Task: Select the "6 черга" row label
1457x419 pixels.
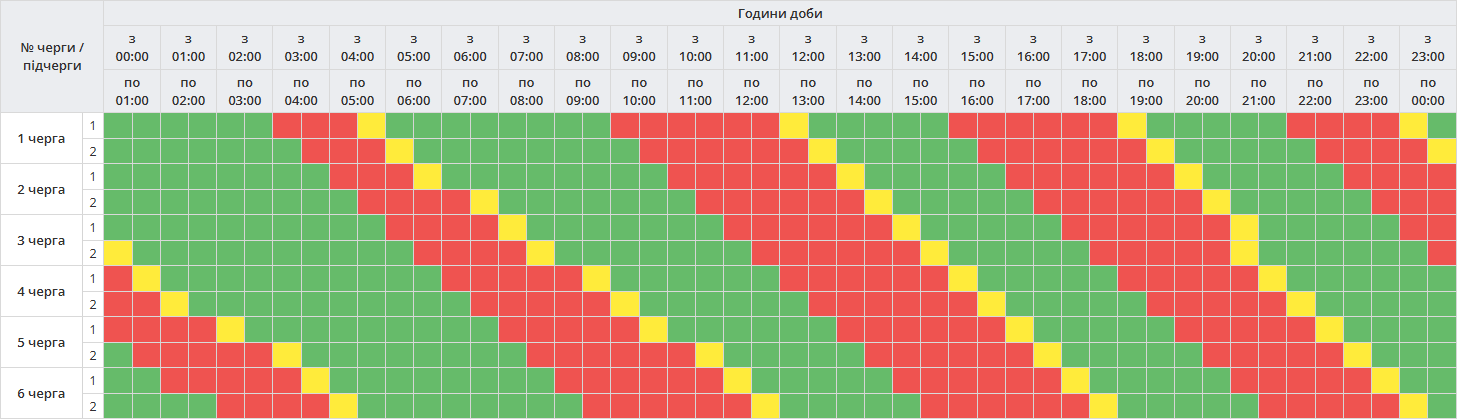Action: [42, 393]
